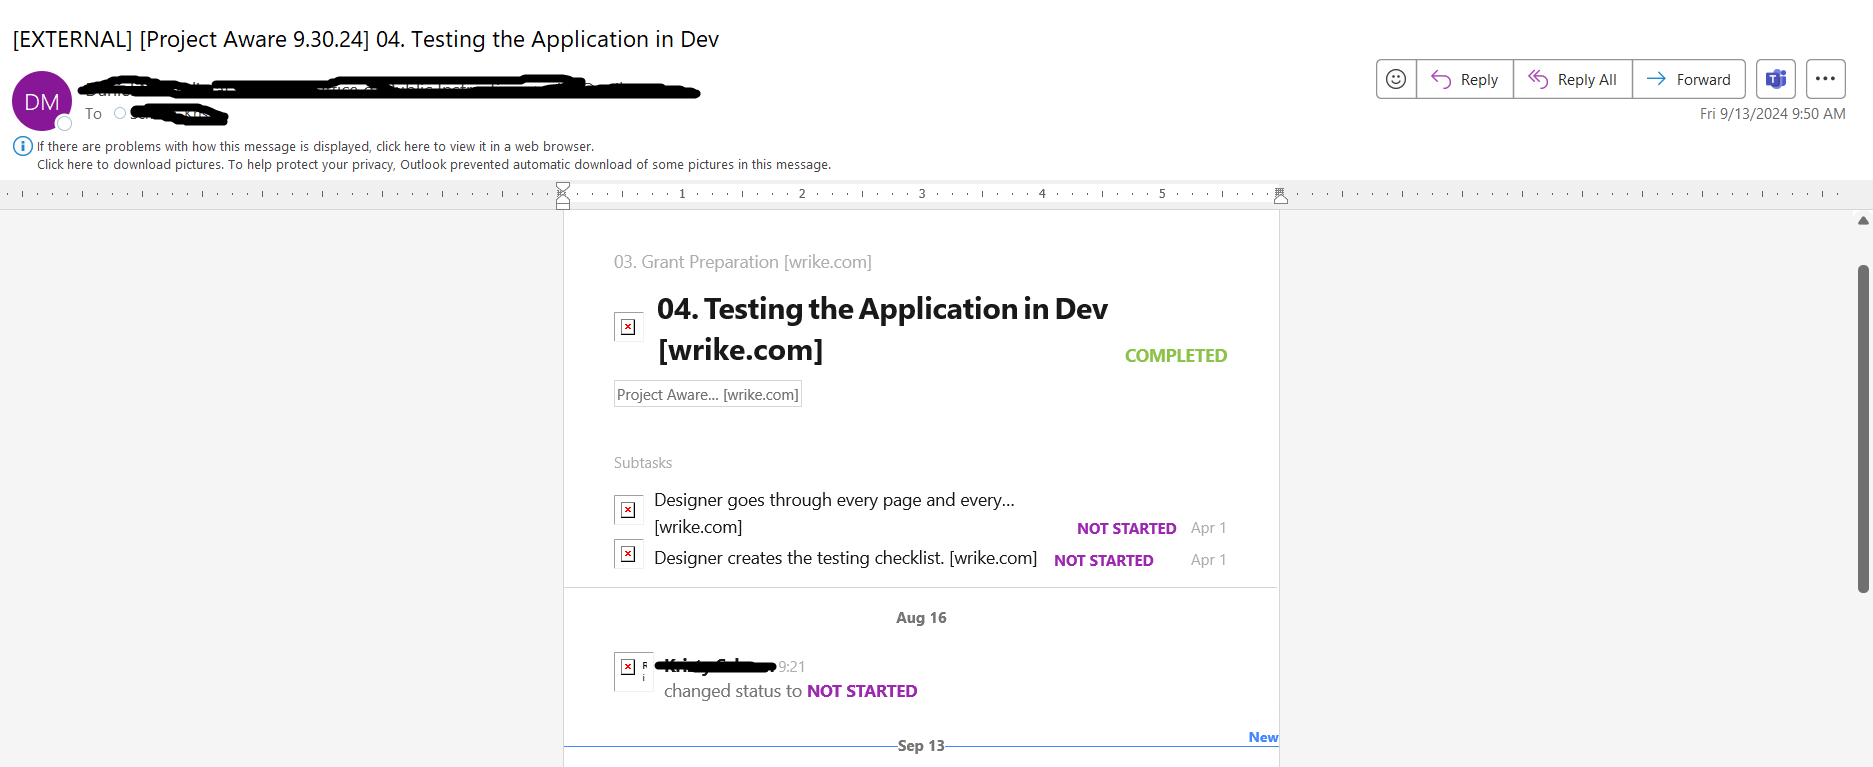
Task: Click the right indent marker on ruler
Action: [1280, 195]
